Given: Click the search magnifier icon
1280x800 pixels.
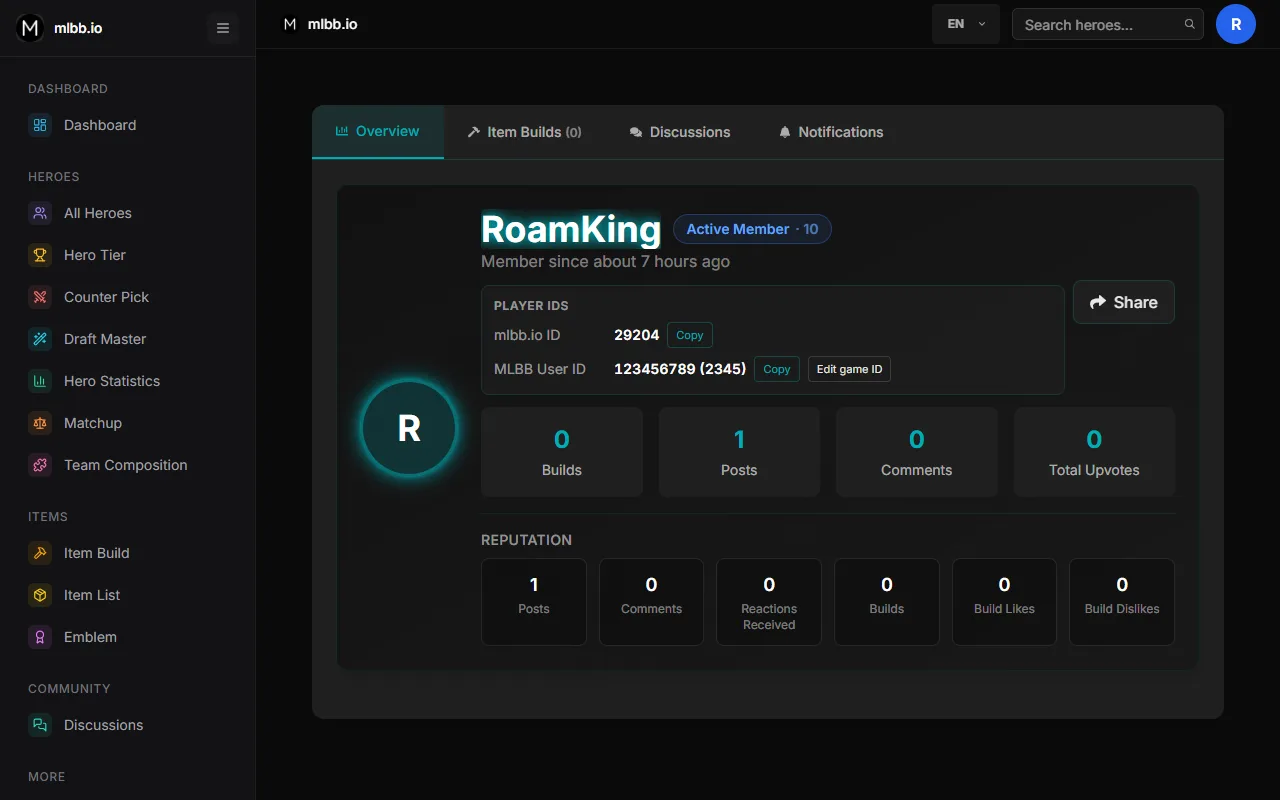Looking at the screenshot, I should 1189,25.
